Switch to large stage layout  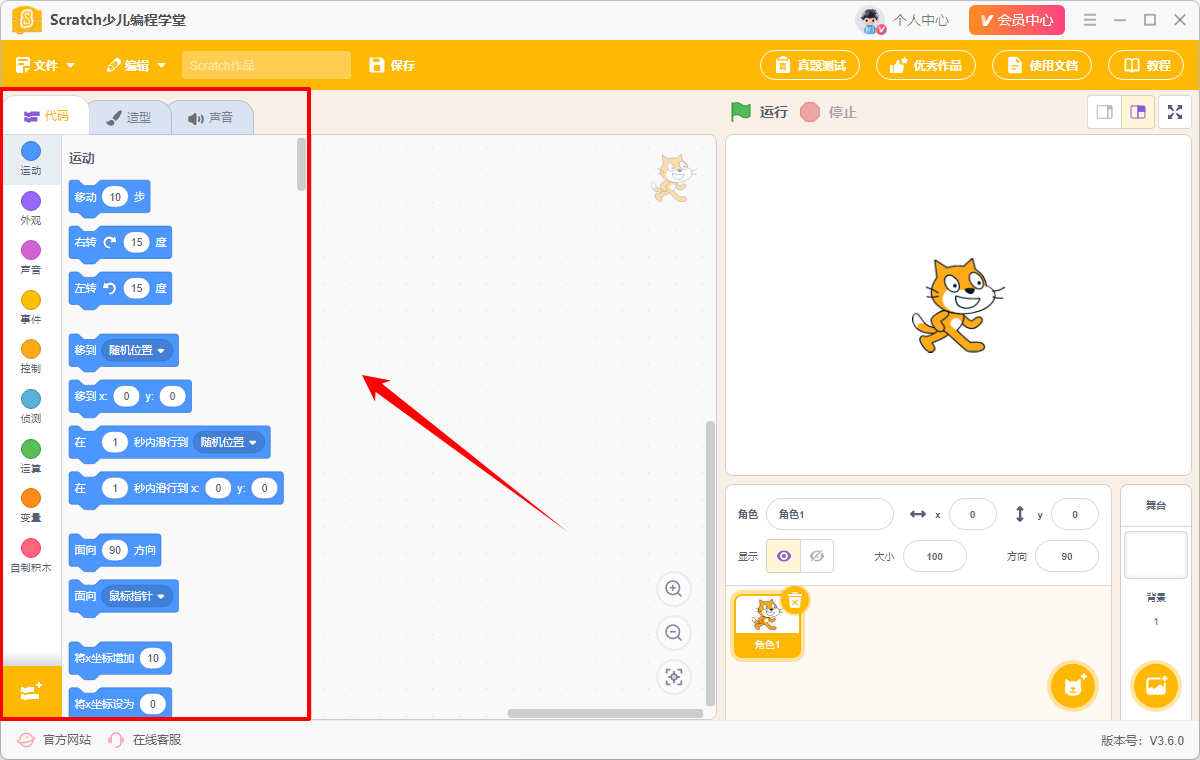coord(1138,112)
